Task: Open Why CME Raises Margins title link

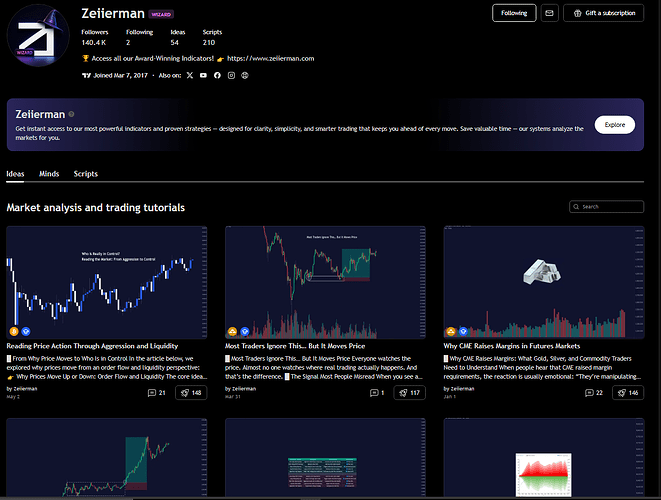Action: click(x=511, y=346)
